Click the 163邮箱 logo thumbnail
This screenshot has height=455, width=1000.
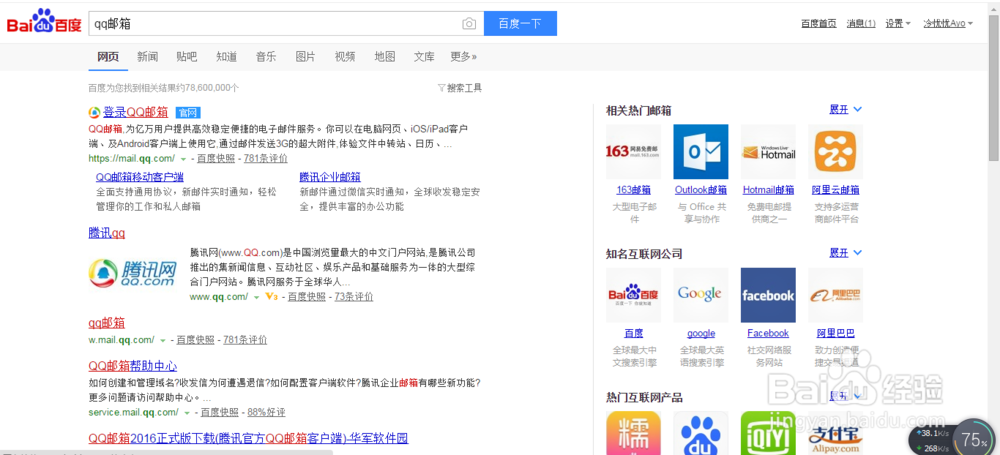click(x=633, y=151)
